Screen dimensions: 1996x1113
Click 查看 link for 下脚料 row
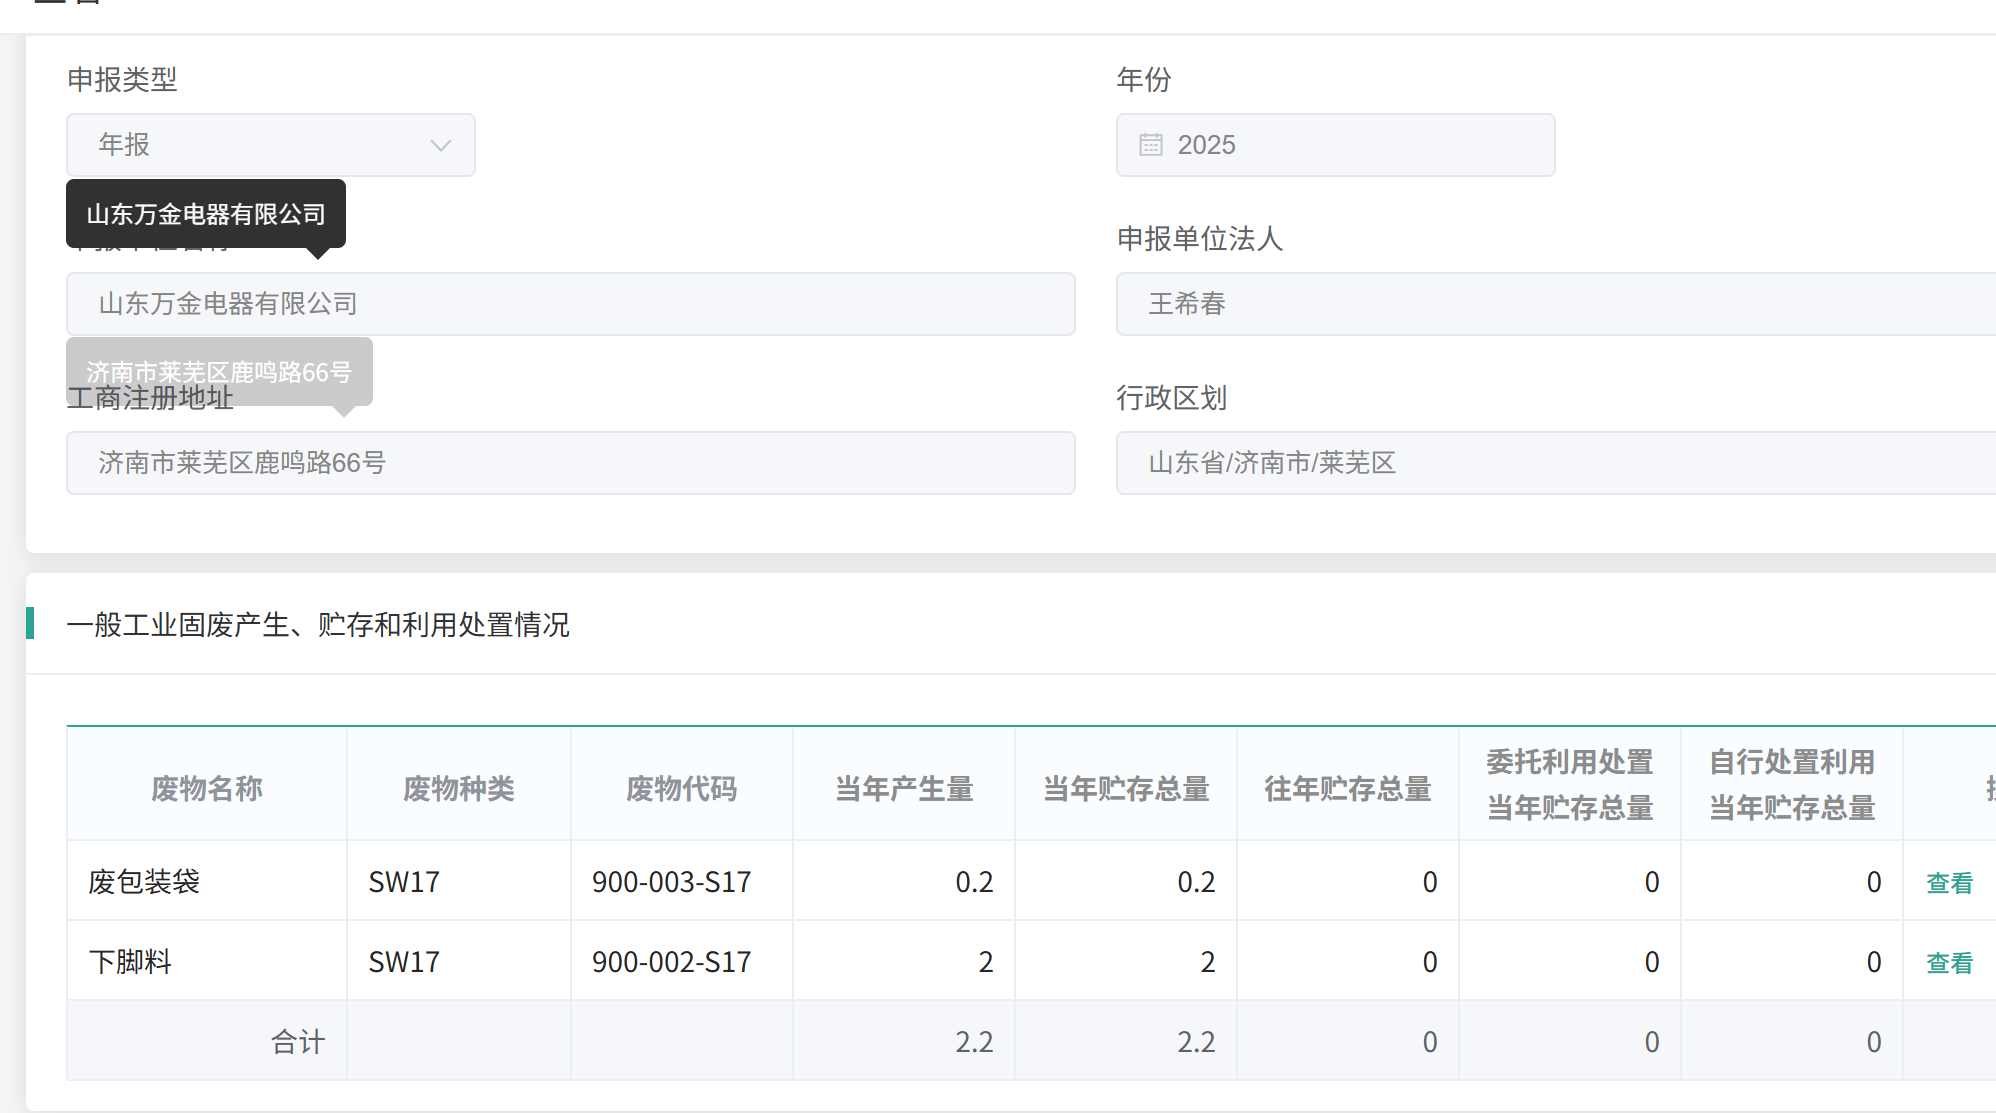[1949, 963]
